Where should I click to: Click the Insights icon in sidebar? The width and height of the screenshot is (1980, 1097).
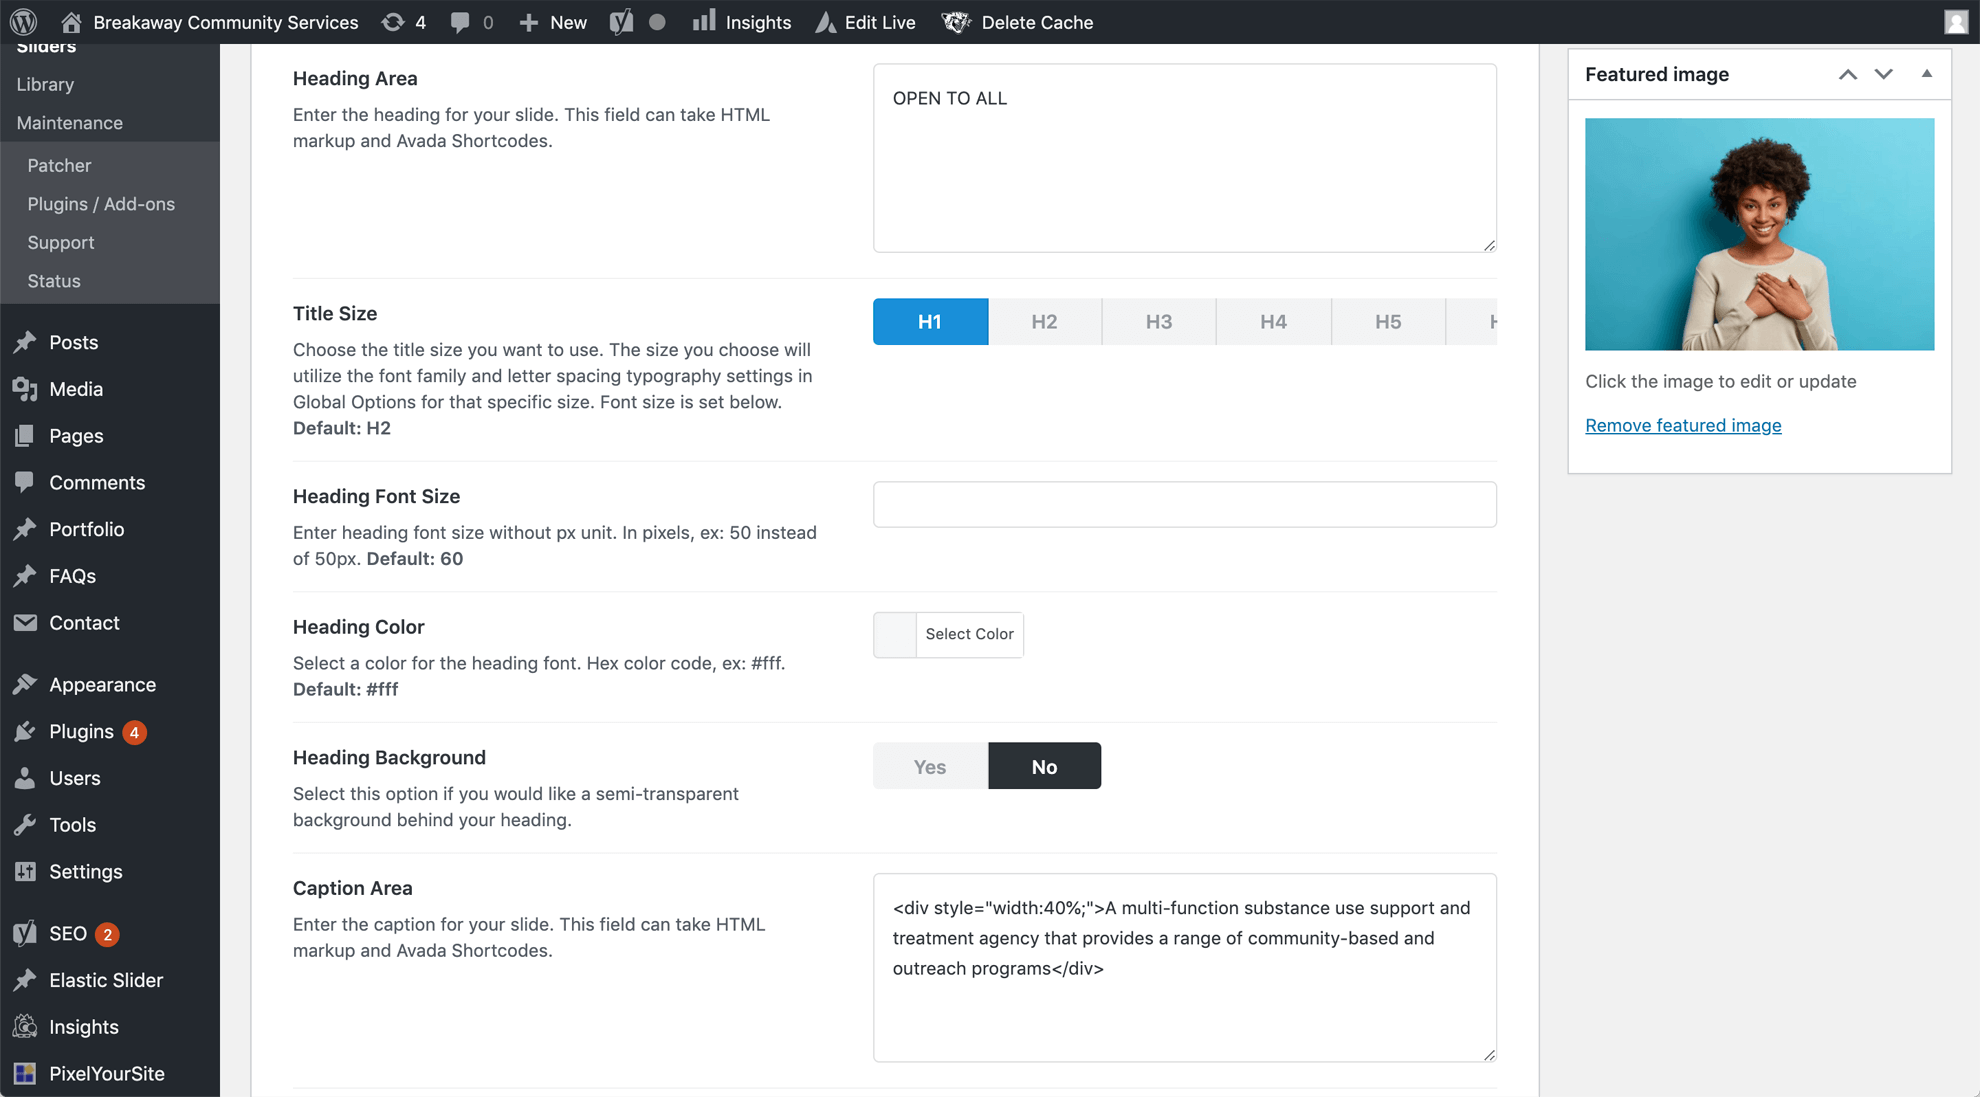[x=25, y=1027]
